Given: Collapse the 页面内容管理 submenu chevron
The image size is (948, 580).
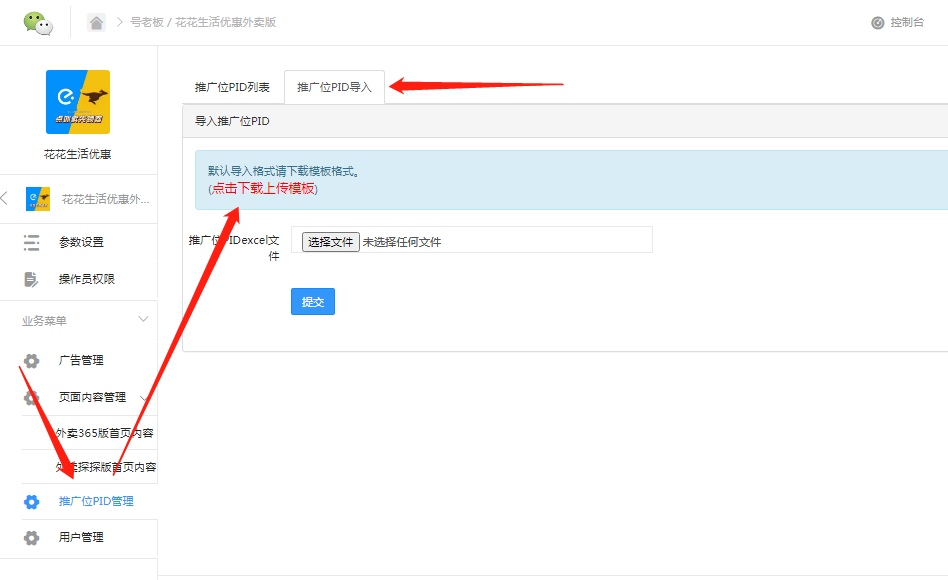Looking at the screenshot, I should [x=144, y=398].
